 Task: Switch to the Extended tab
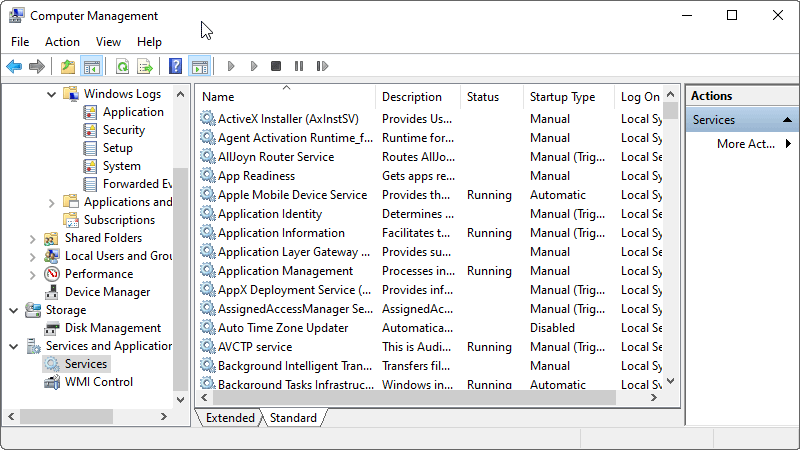230,418
